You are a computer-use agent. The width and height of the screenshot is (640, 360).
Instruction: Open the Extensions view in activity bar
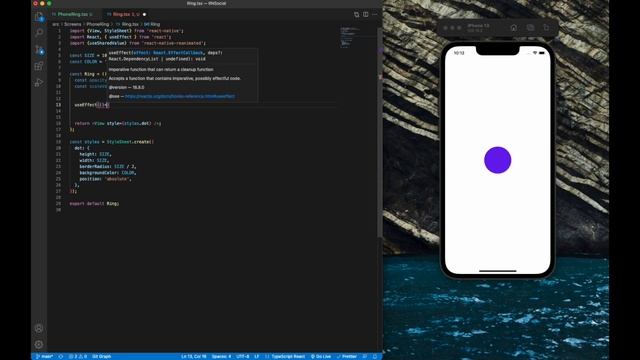39,66
